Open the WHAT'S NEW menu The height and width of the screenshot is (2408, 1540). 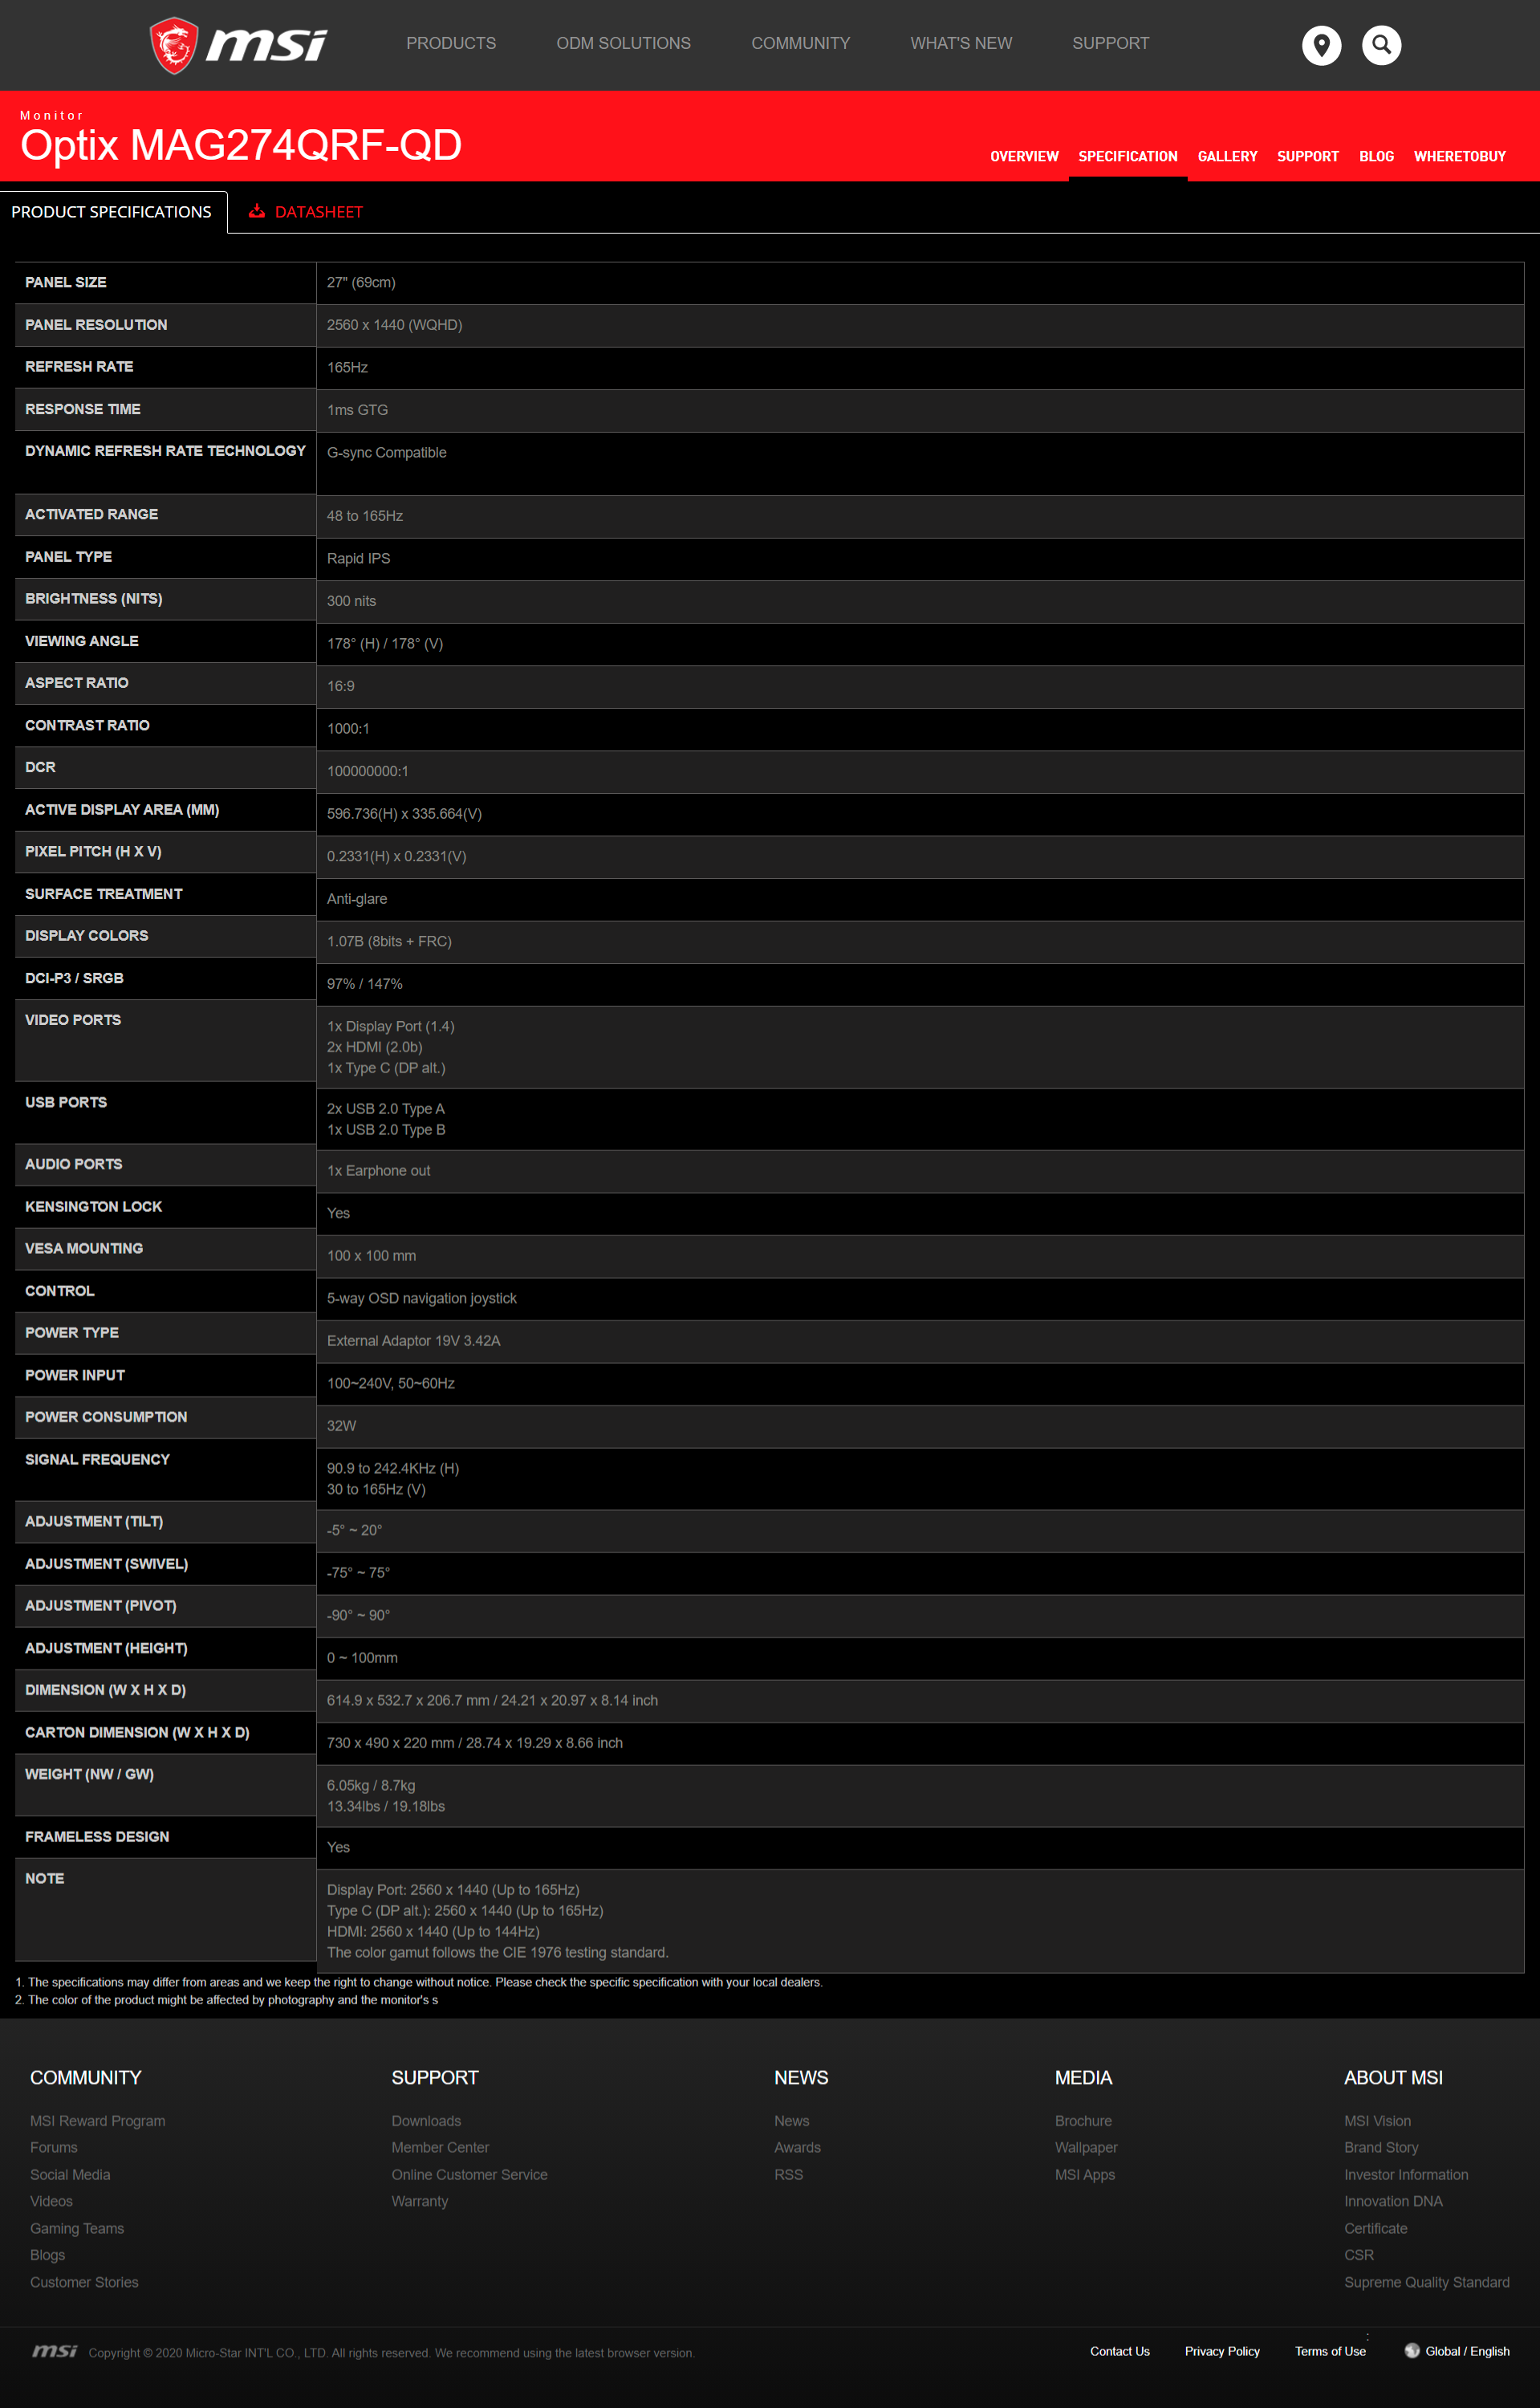[961, 43]
